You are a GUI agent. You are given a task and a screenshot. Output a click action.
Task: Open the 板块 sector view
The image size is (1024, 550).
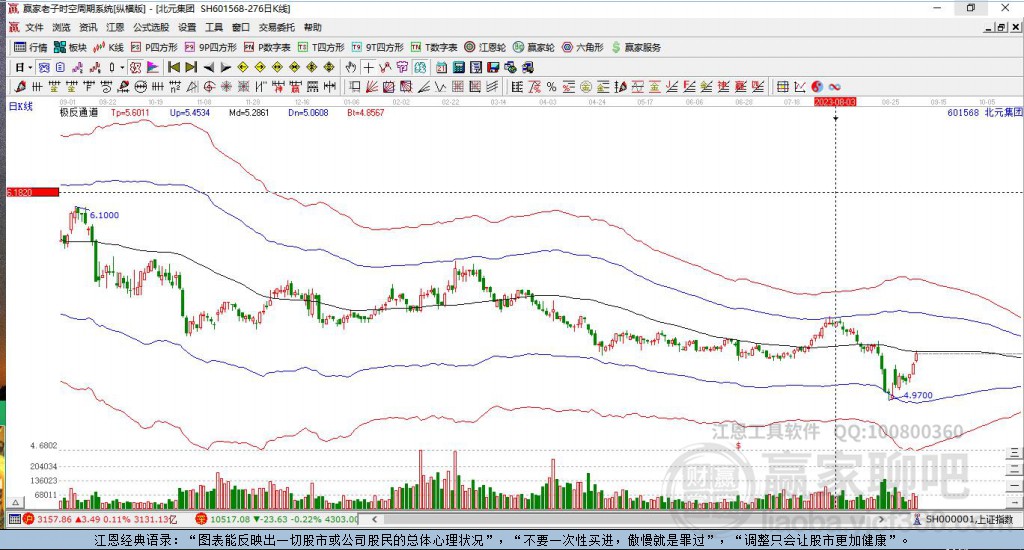pos(70,47)
